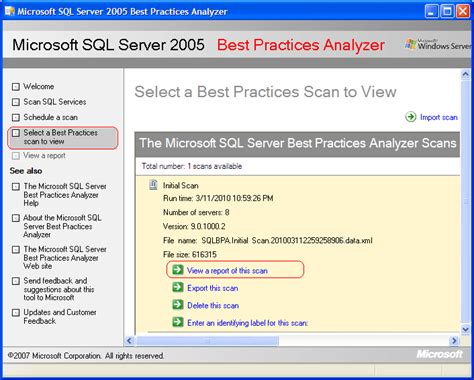Click the bullet icon beside Send feedback and suggestions
This screenshot has height=380, width=474.
pos(16,281)
